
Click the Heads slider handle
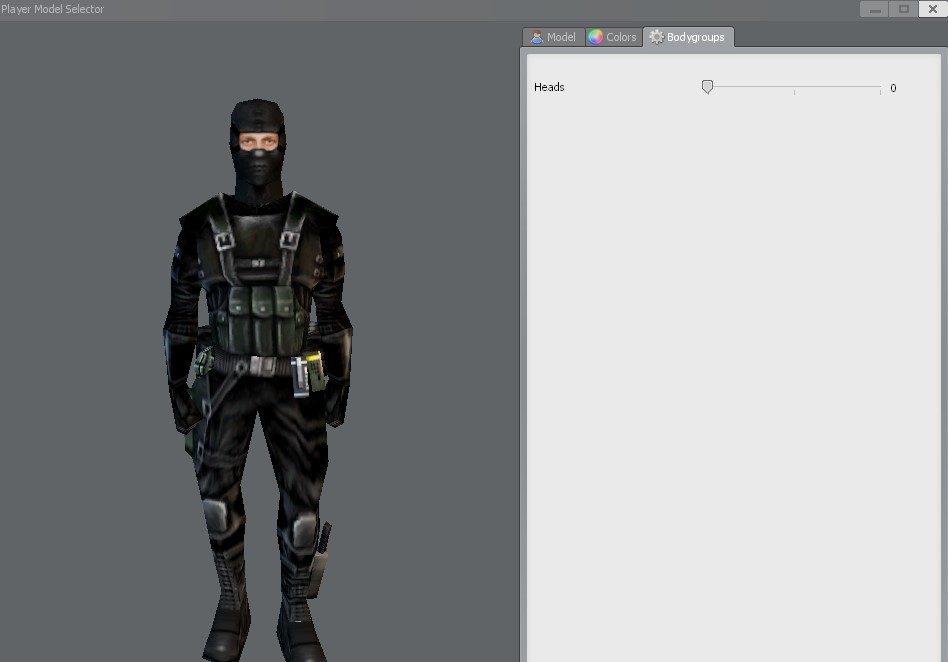point(707,87)
